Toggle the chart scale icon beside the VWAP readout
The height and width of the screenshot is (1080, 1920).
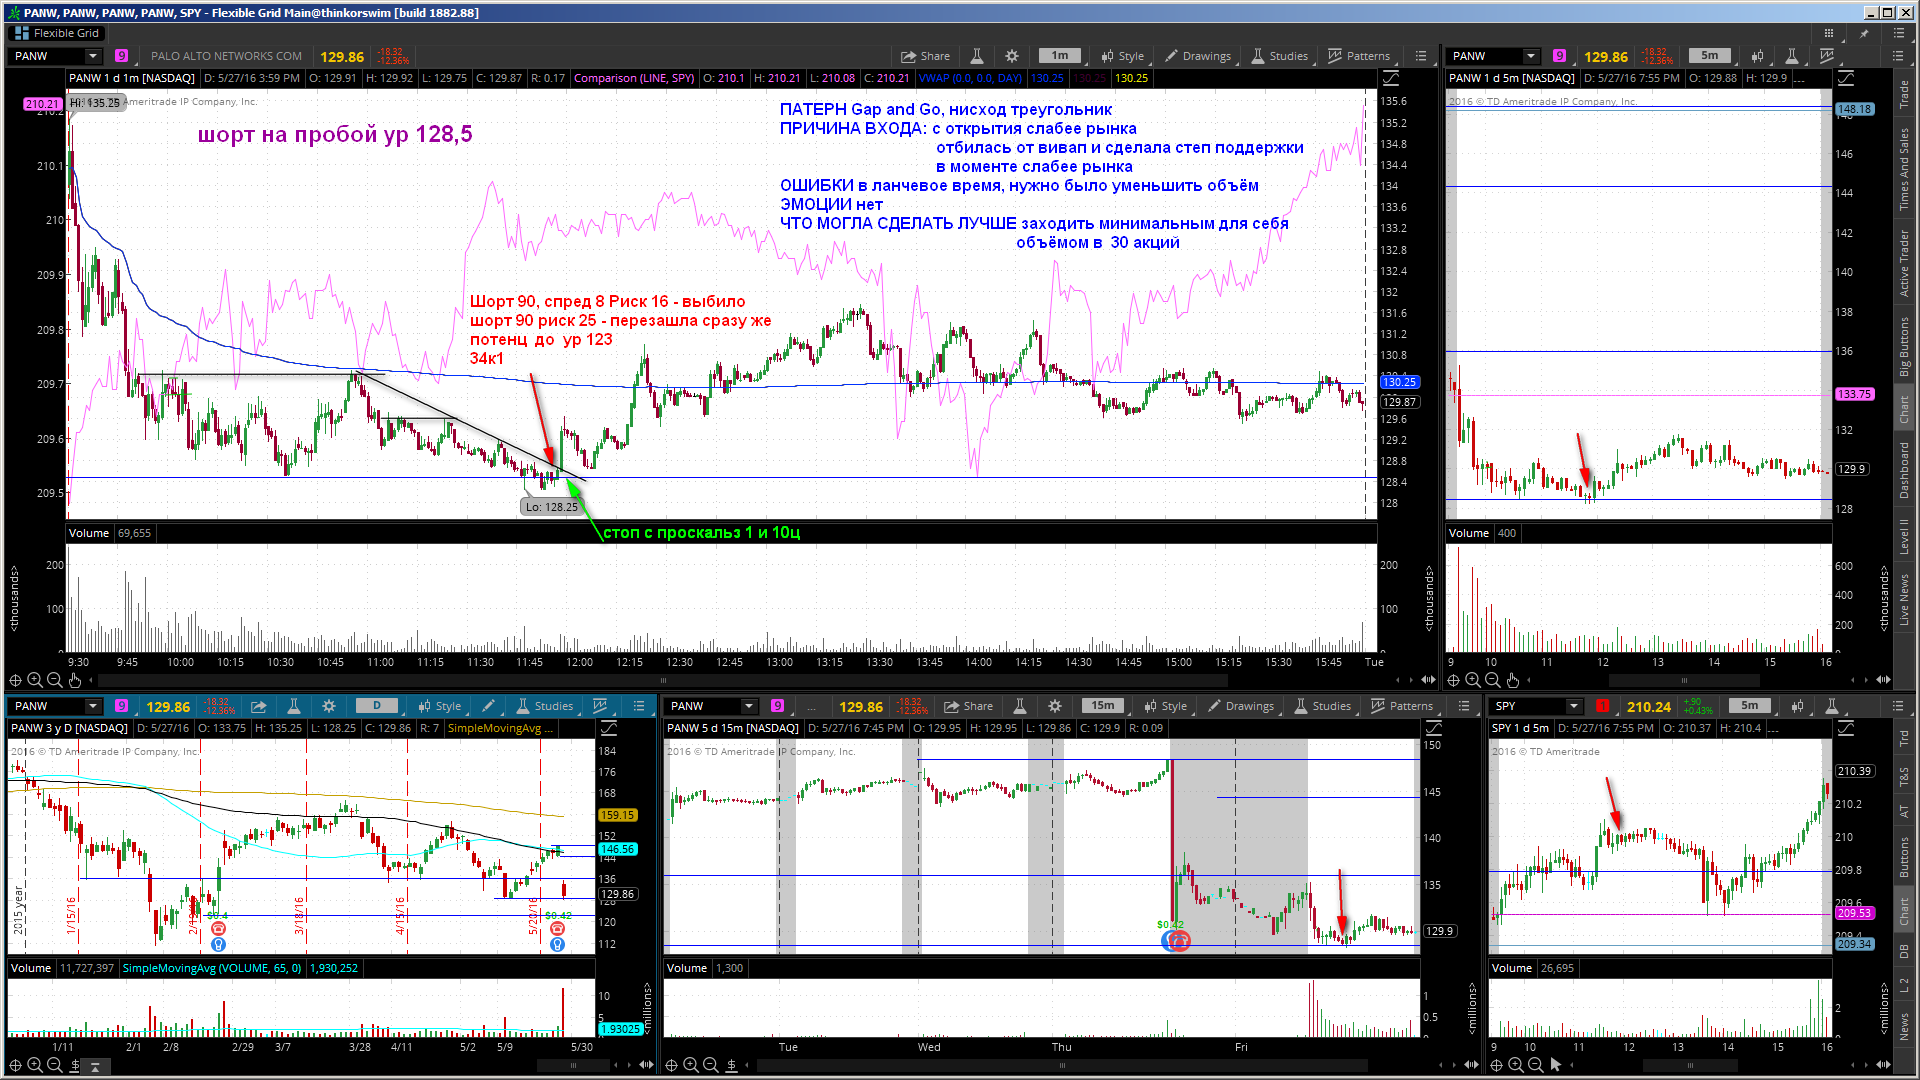(1390, 78)
